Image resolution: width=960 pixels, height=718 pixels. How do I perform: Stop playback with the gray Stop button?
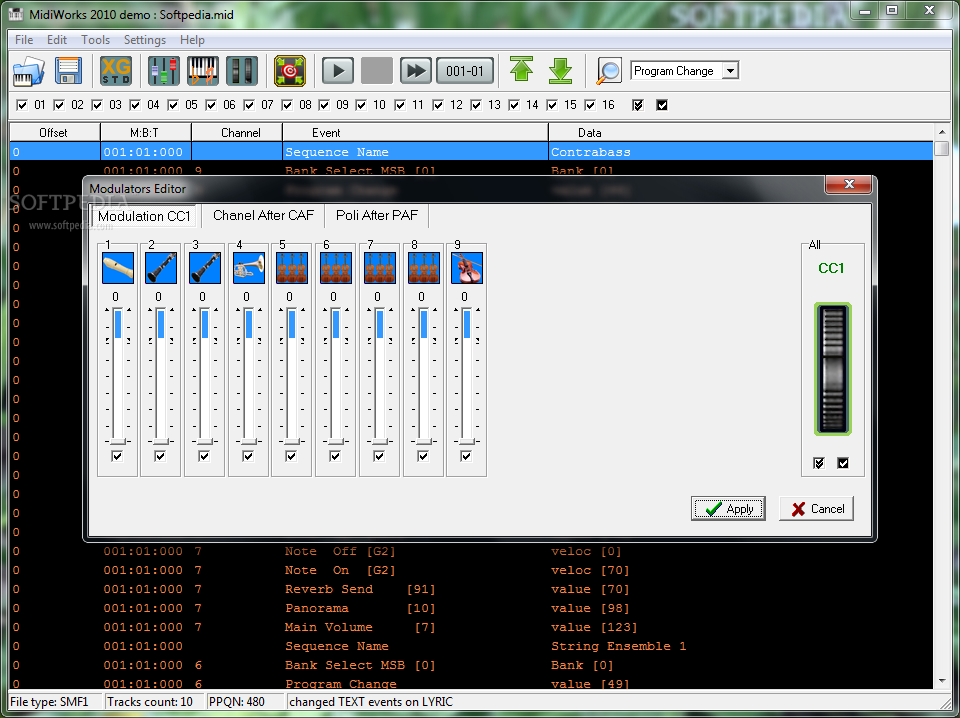[377, 71]
